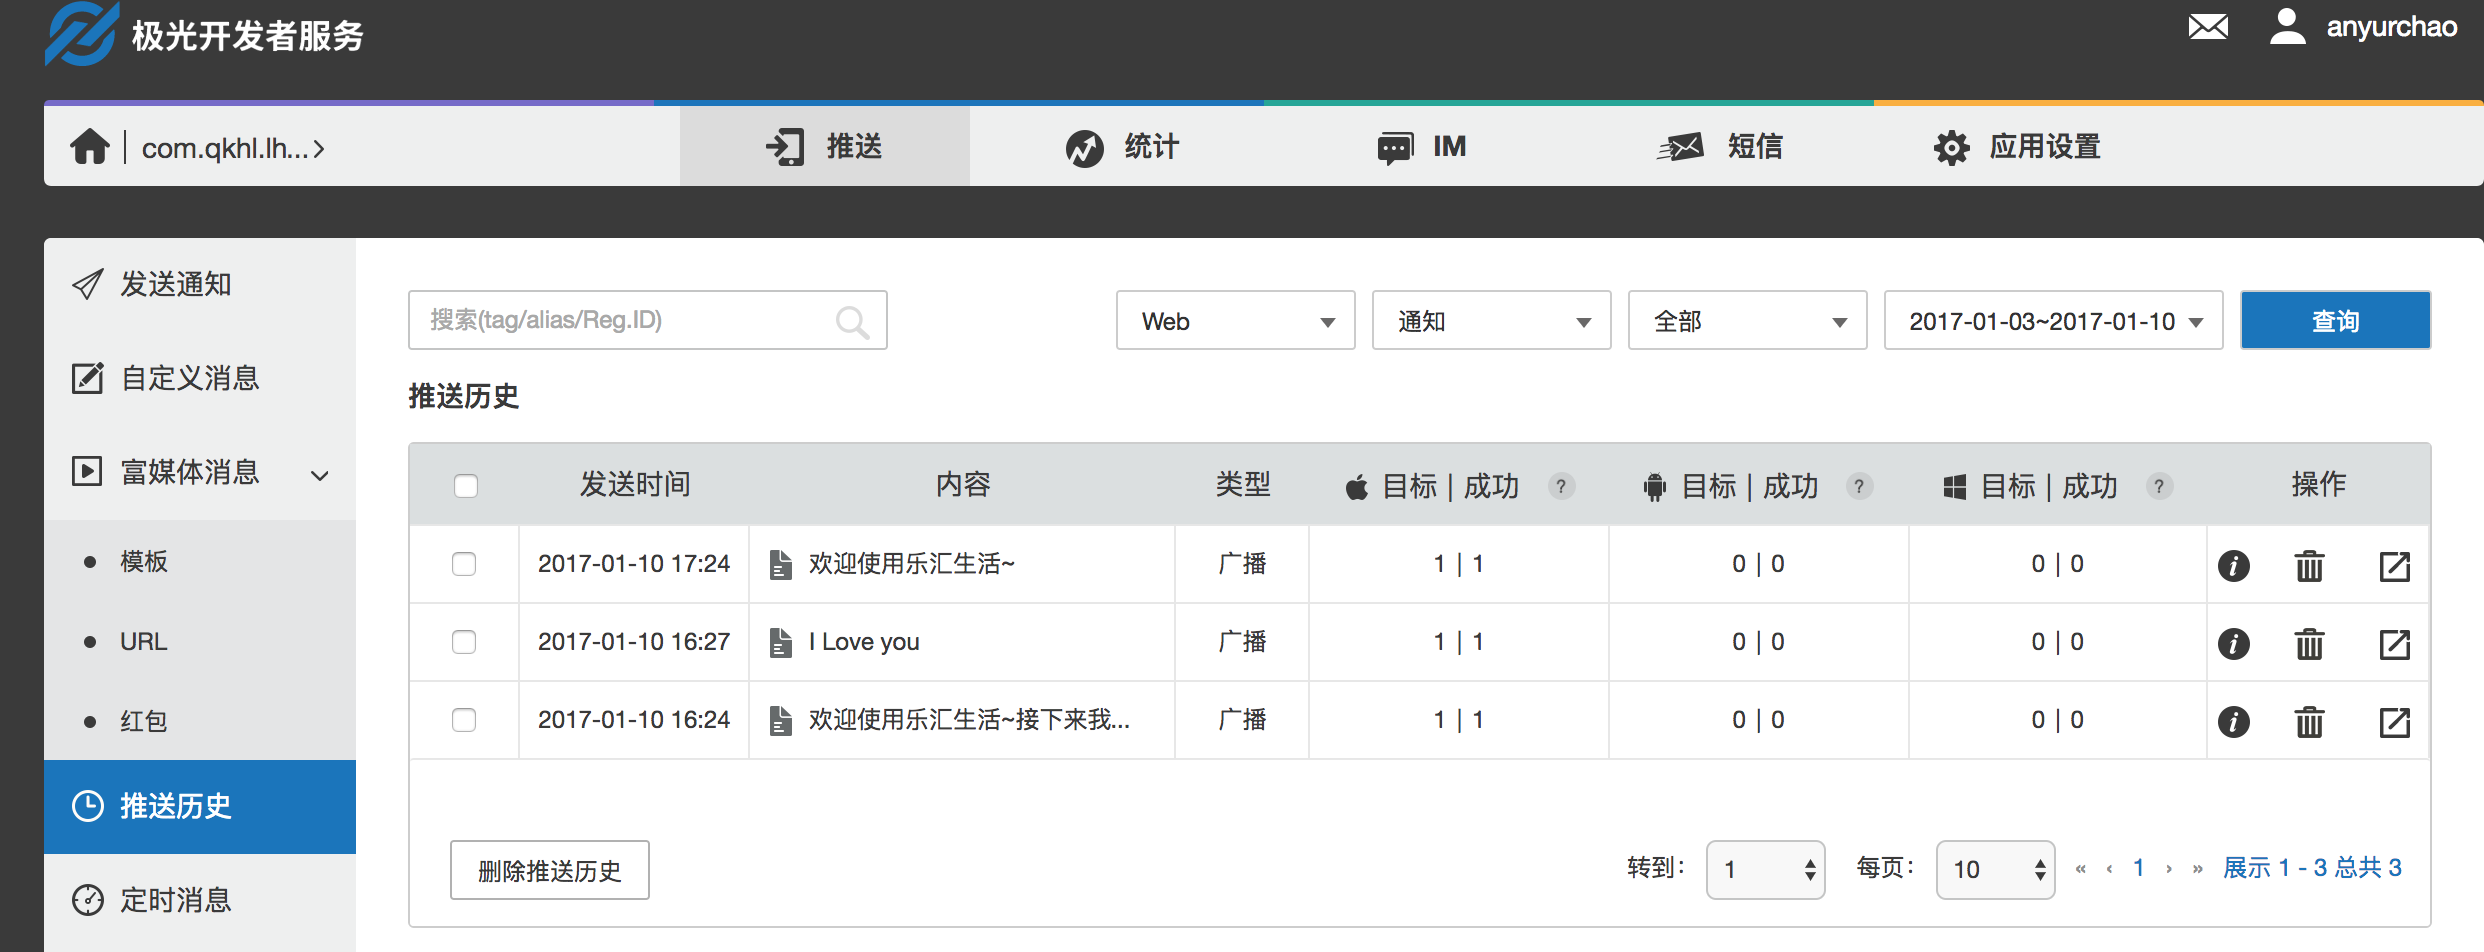This screenshot has height=952, width=2484.
Task: Click document icon for I Love you
Action: coord(781,642)
